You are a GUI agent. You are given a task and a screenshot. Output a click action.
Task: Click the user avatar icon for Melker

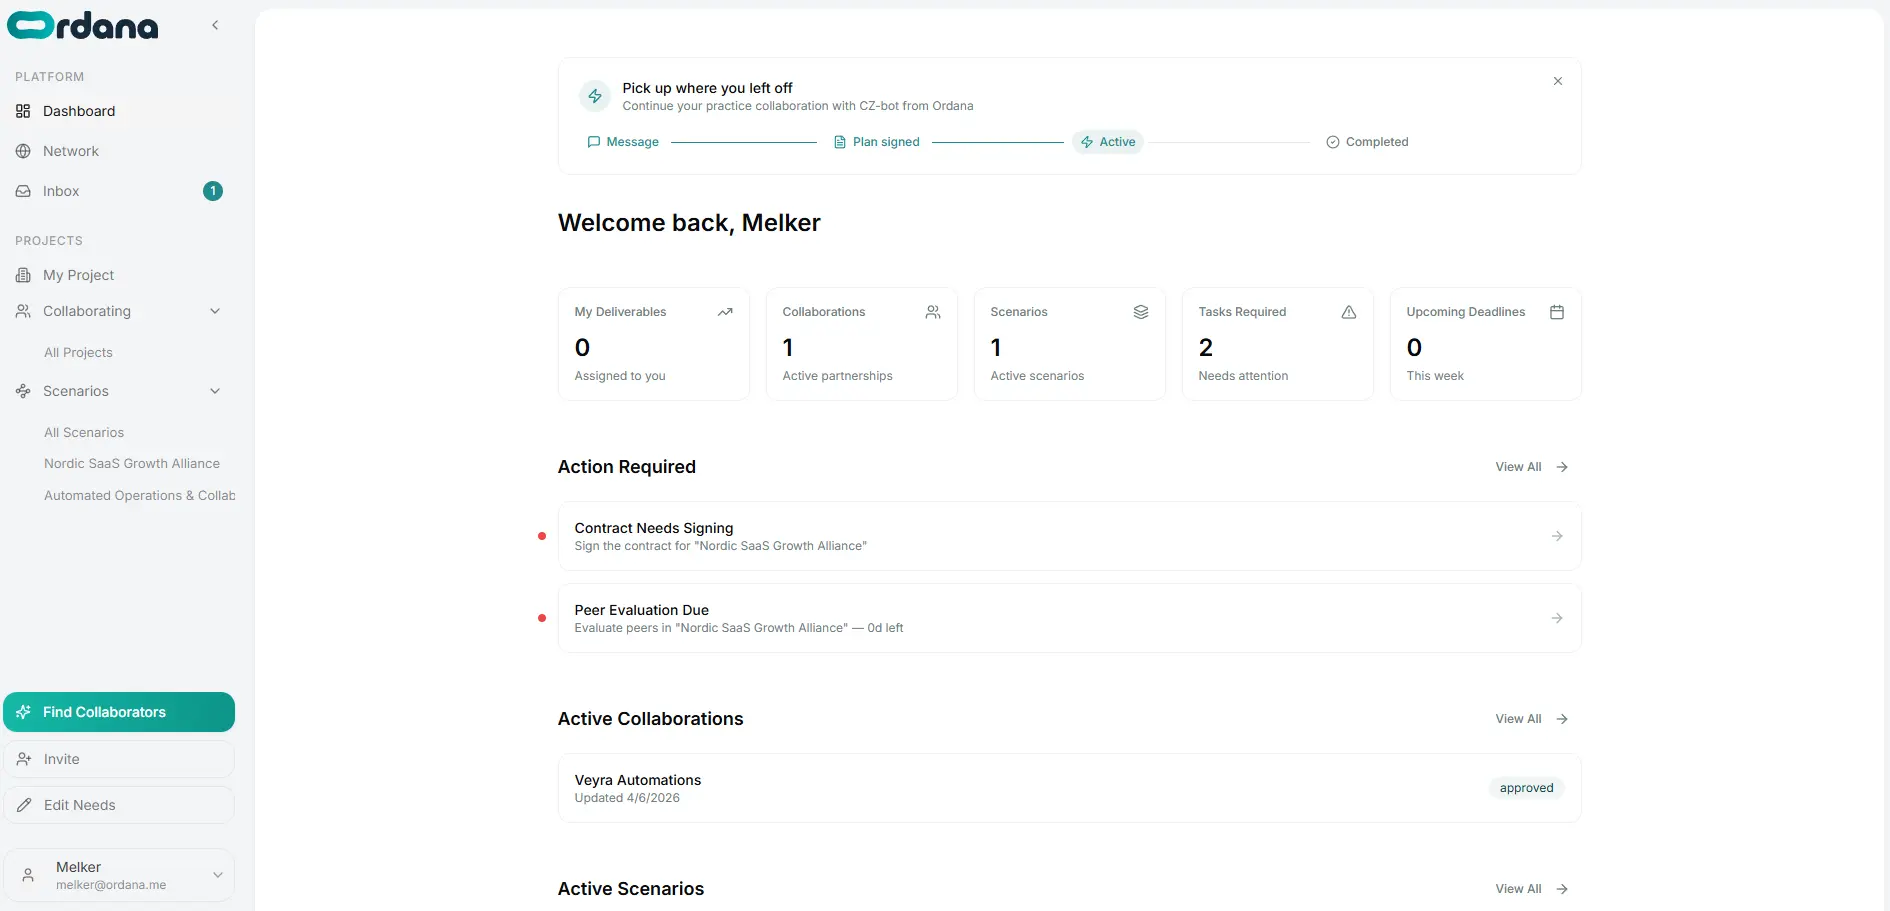(28, 875)
